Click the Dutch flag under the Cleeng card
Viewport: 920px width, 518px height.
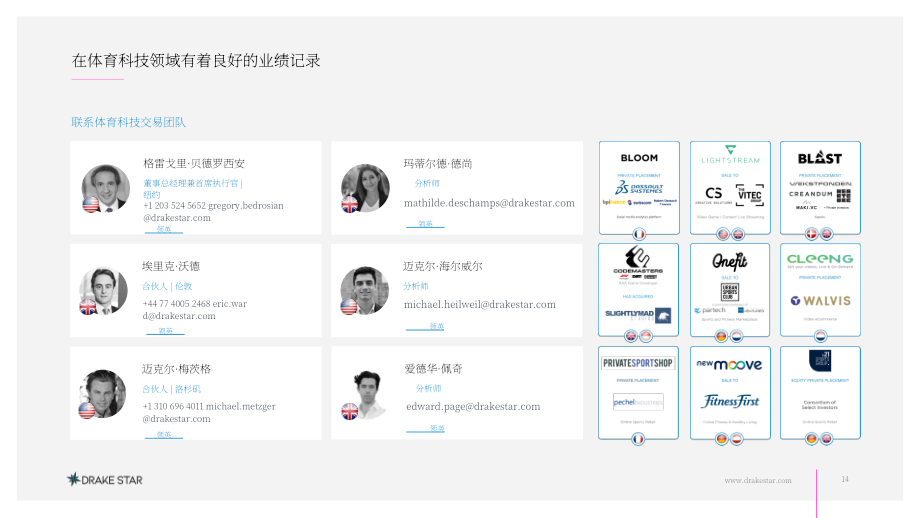pos(820,336)
